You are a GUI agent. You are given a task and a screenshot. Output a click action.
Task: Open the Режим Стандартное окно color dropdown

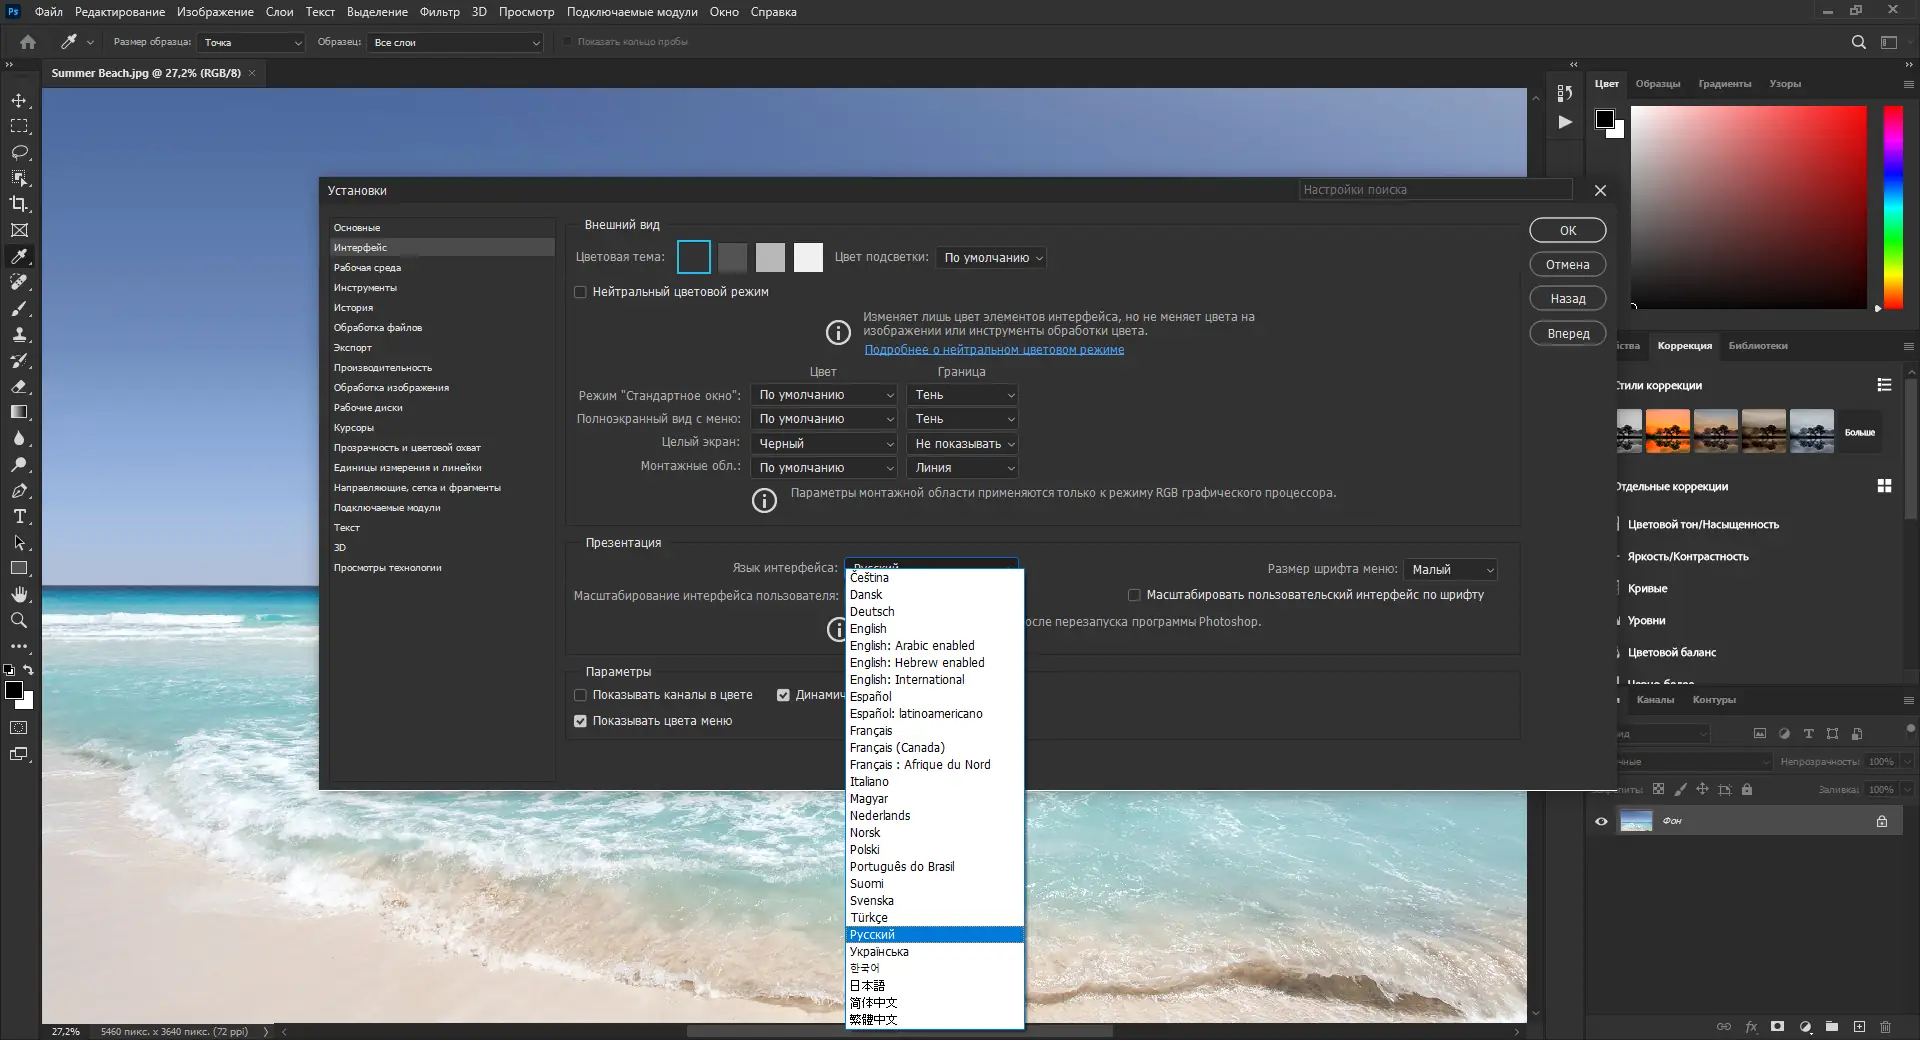coord(825,395)
